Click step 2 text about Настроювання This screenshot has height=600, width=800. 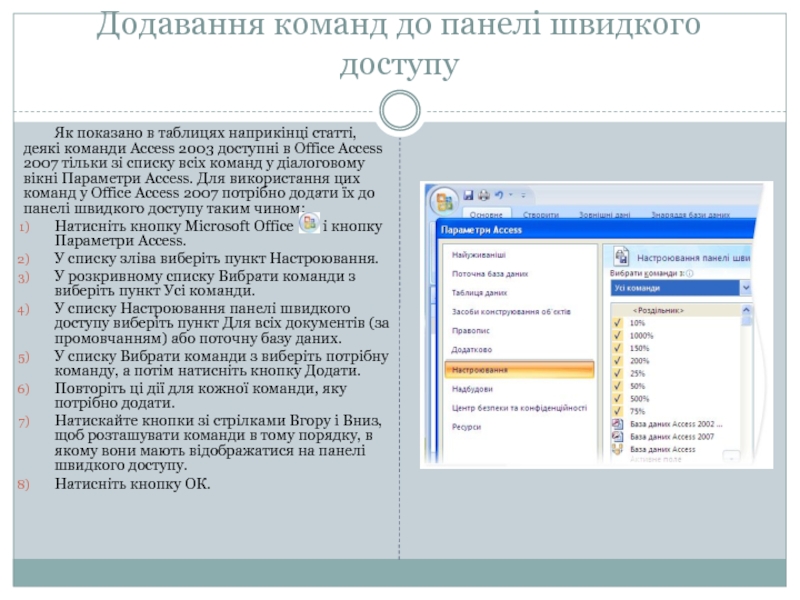point(216,258)
